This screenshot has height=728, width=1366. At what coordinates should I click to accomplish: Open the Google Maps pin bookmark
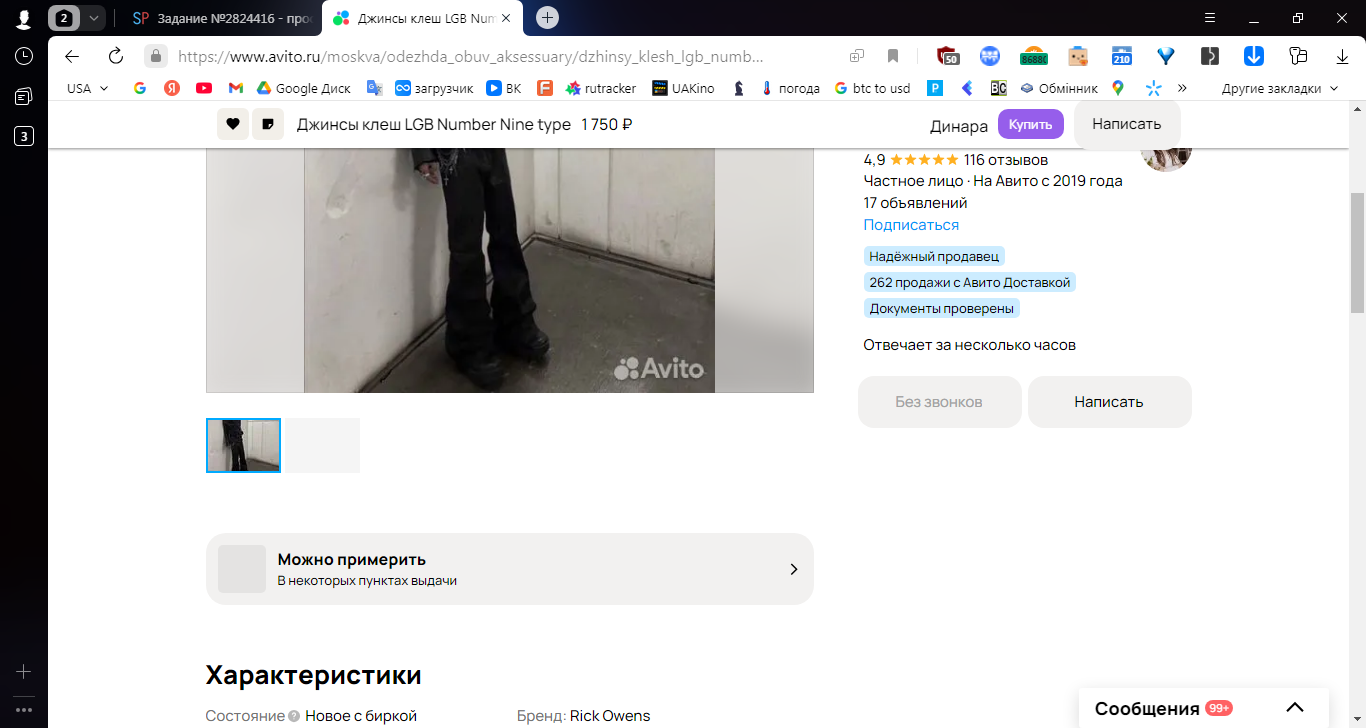(1118, 88)
